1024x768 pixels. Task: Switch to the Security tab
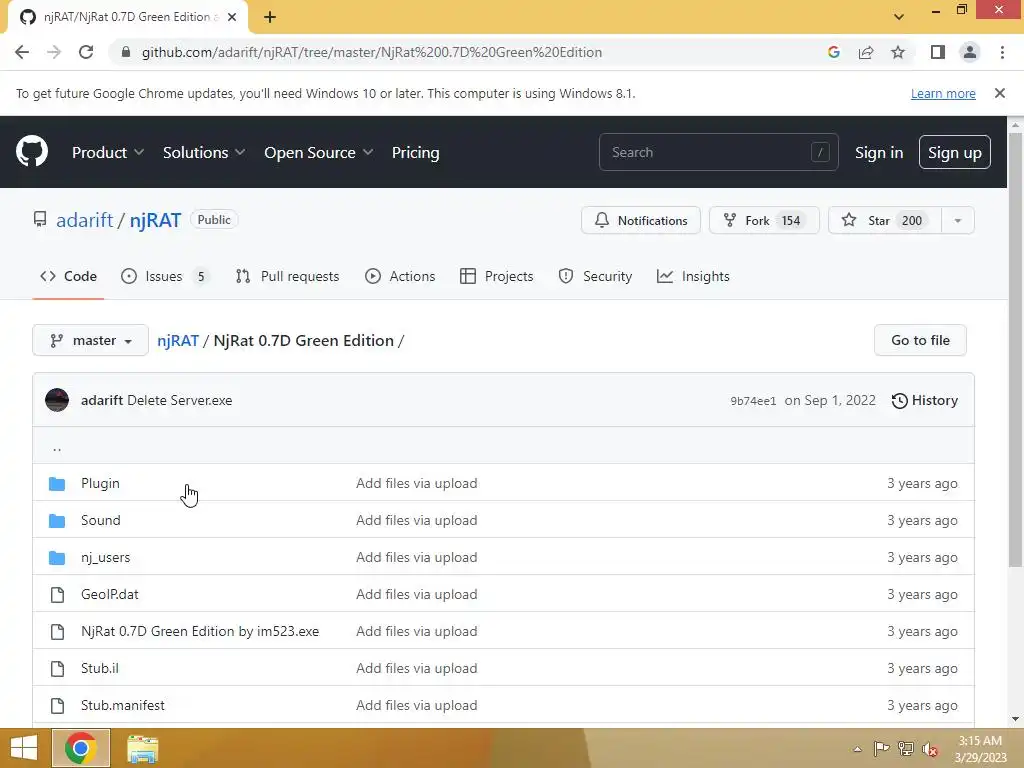point(595,276)
